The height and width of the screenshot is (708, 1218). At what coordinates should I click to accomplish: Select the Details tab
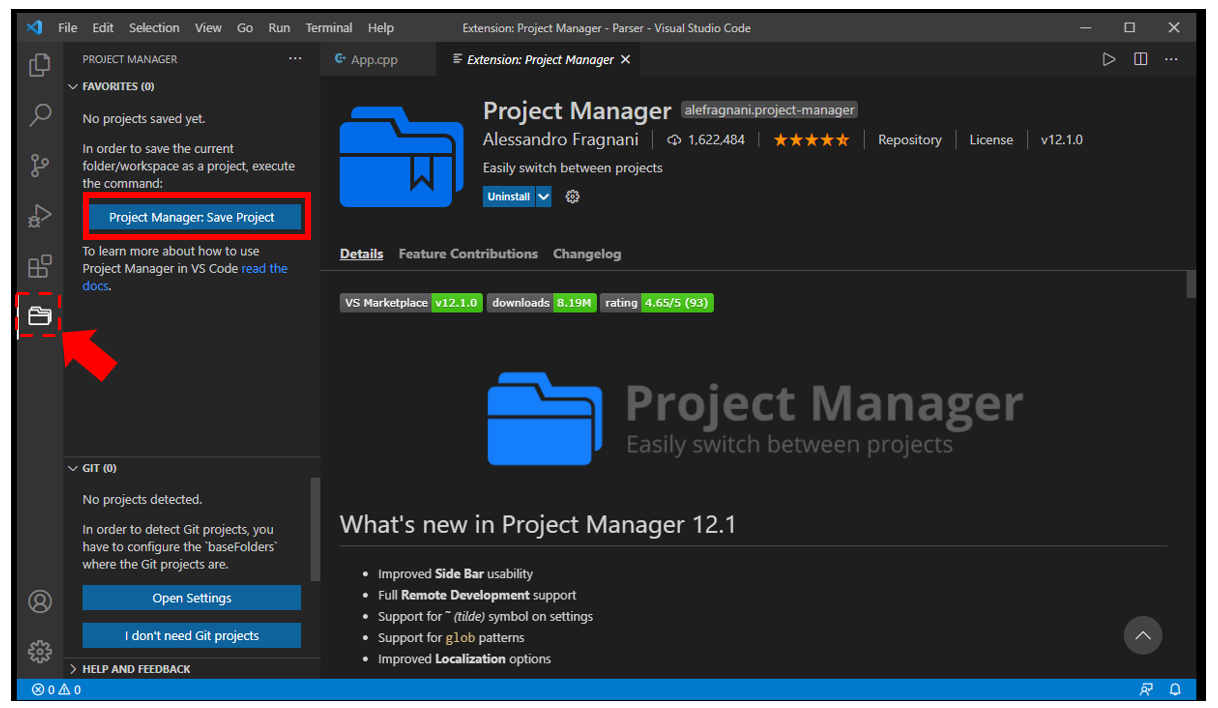pyautogui.click(x=361, y=254)
